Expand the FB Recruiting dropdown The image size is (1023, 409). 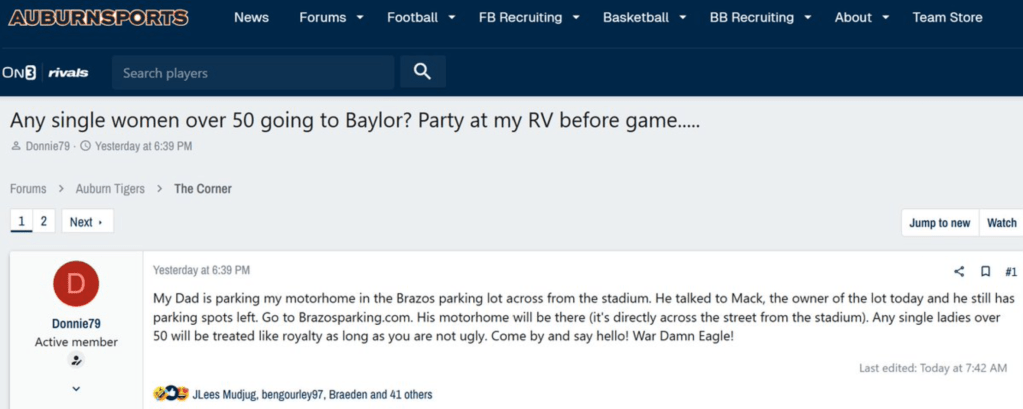(x=577, y=18)
